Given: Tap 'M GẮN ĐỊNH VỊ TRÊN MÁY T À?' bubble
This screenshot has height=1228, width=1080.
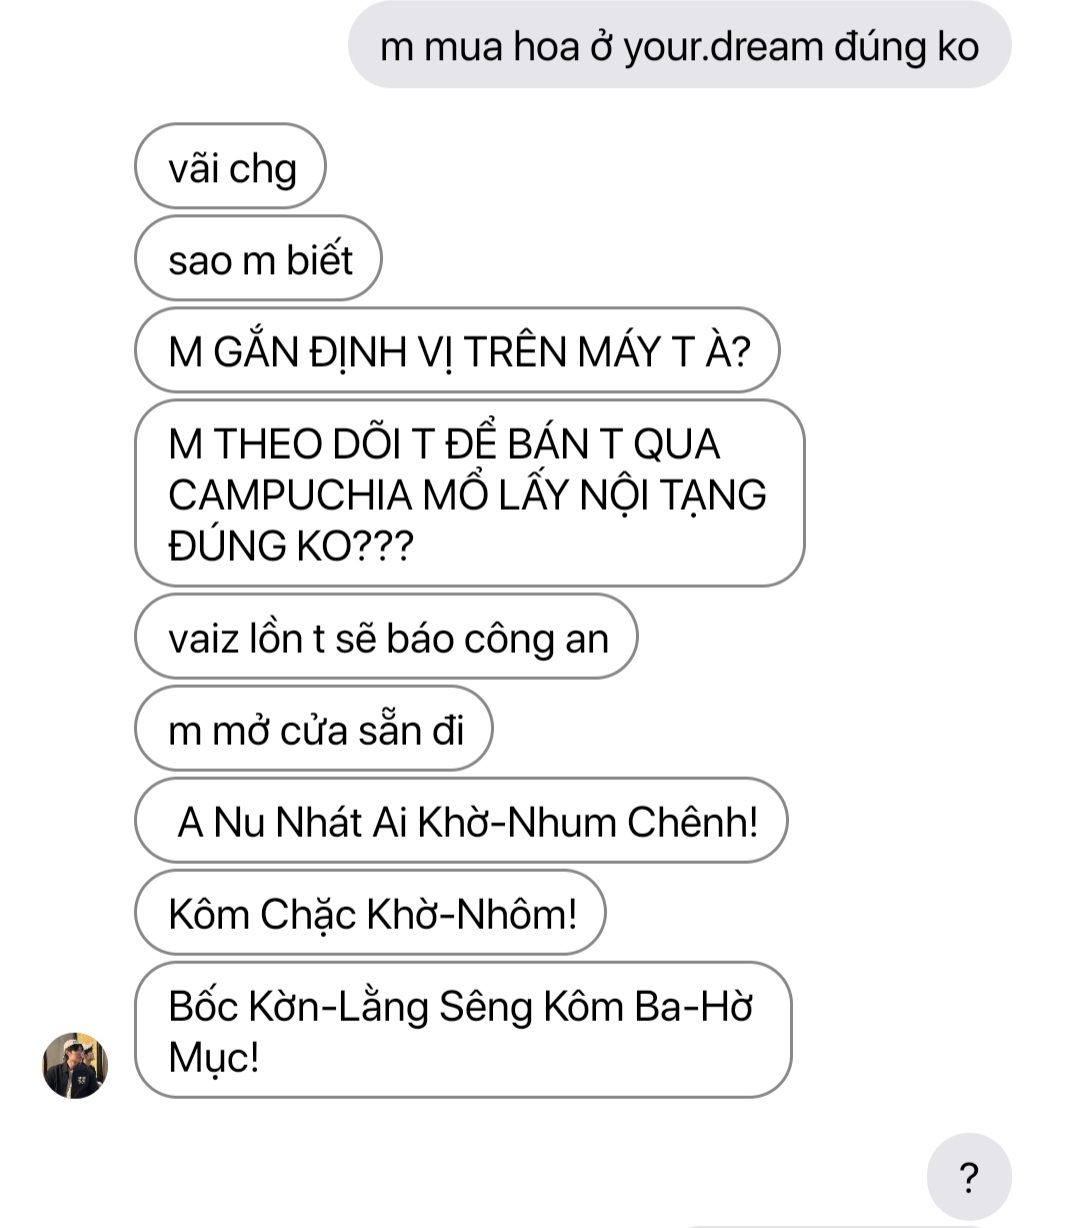Looking at the screenshot, I should (x=458, y=351).
